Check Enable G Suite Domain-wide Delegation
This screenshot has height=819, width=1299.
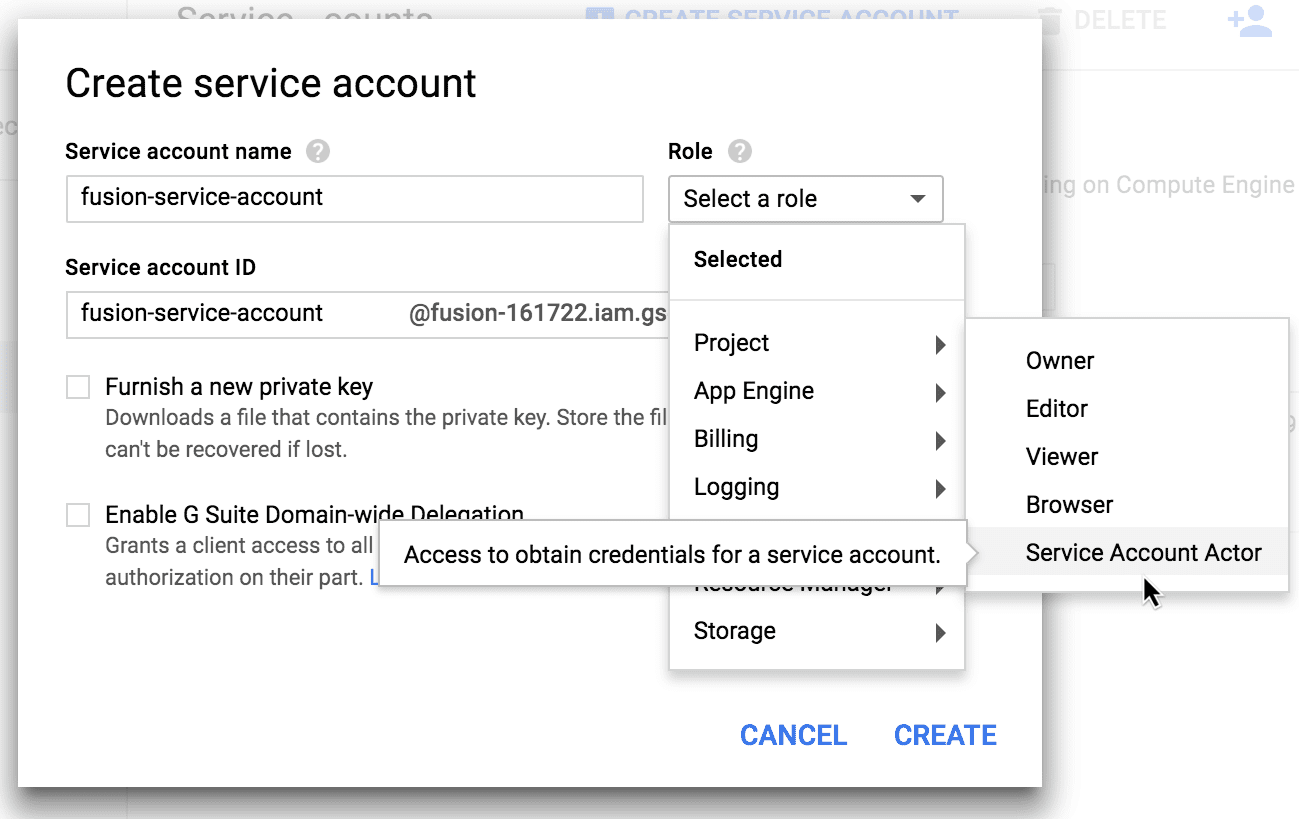pos(78,514)
